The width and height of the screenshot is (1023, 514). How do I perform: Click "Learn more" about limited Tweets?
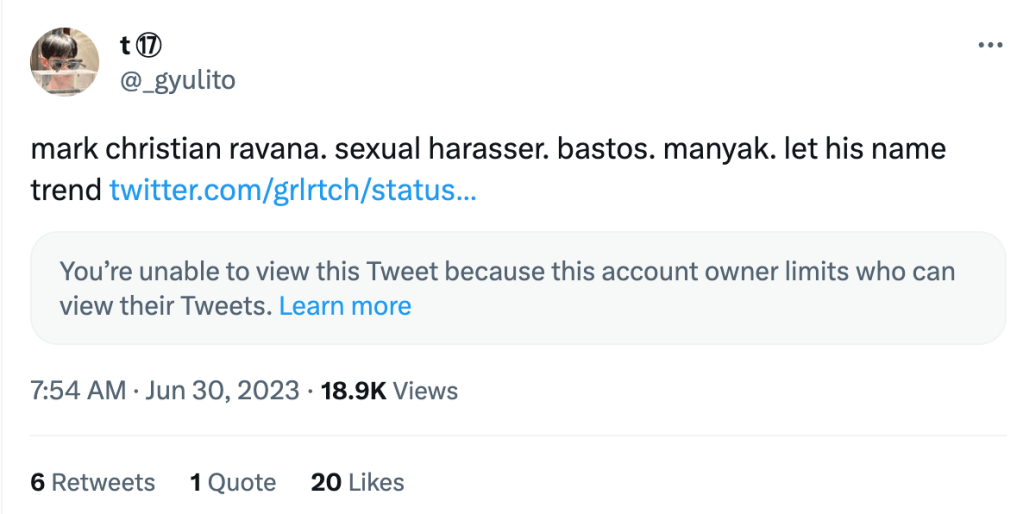point(345,306)
